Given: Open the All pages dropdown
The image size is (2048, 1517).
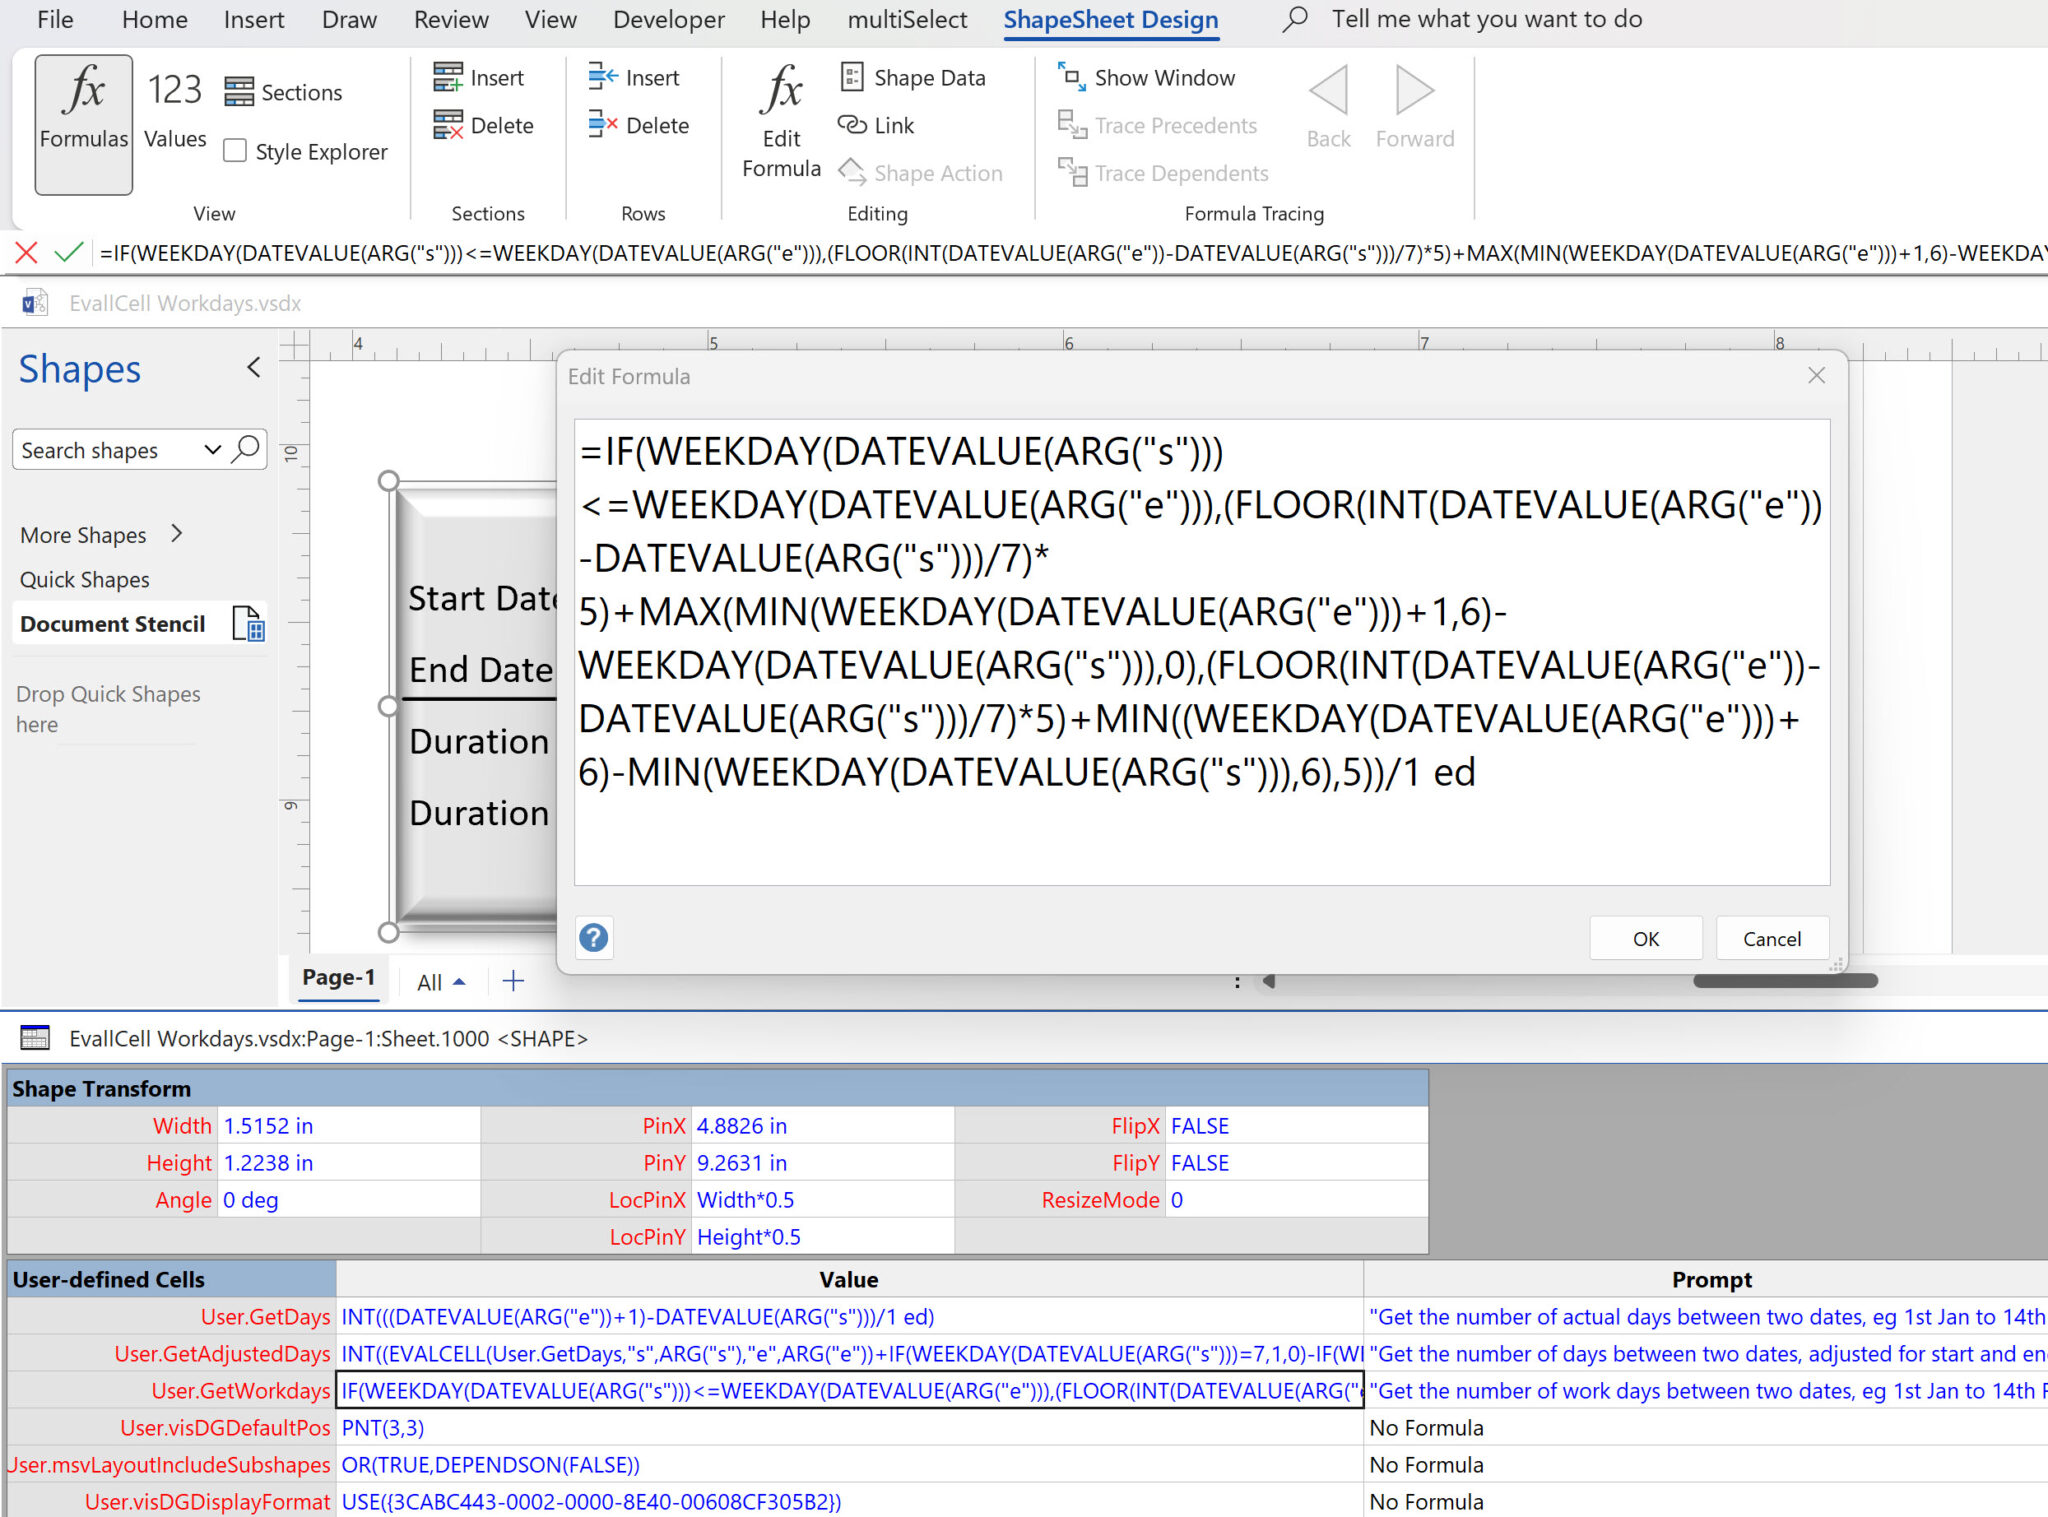Looking at the screenshot, I should [438, 981].
